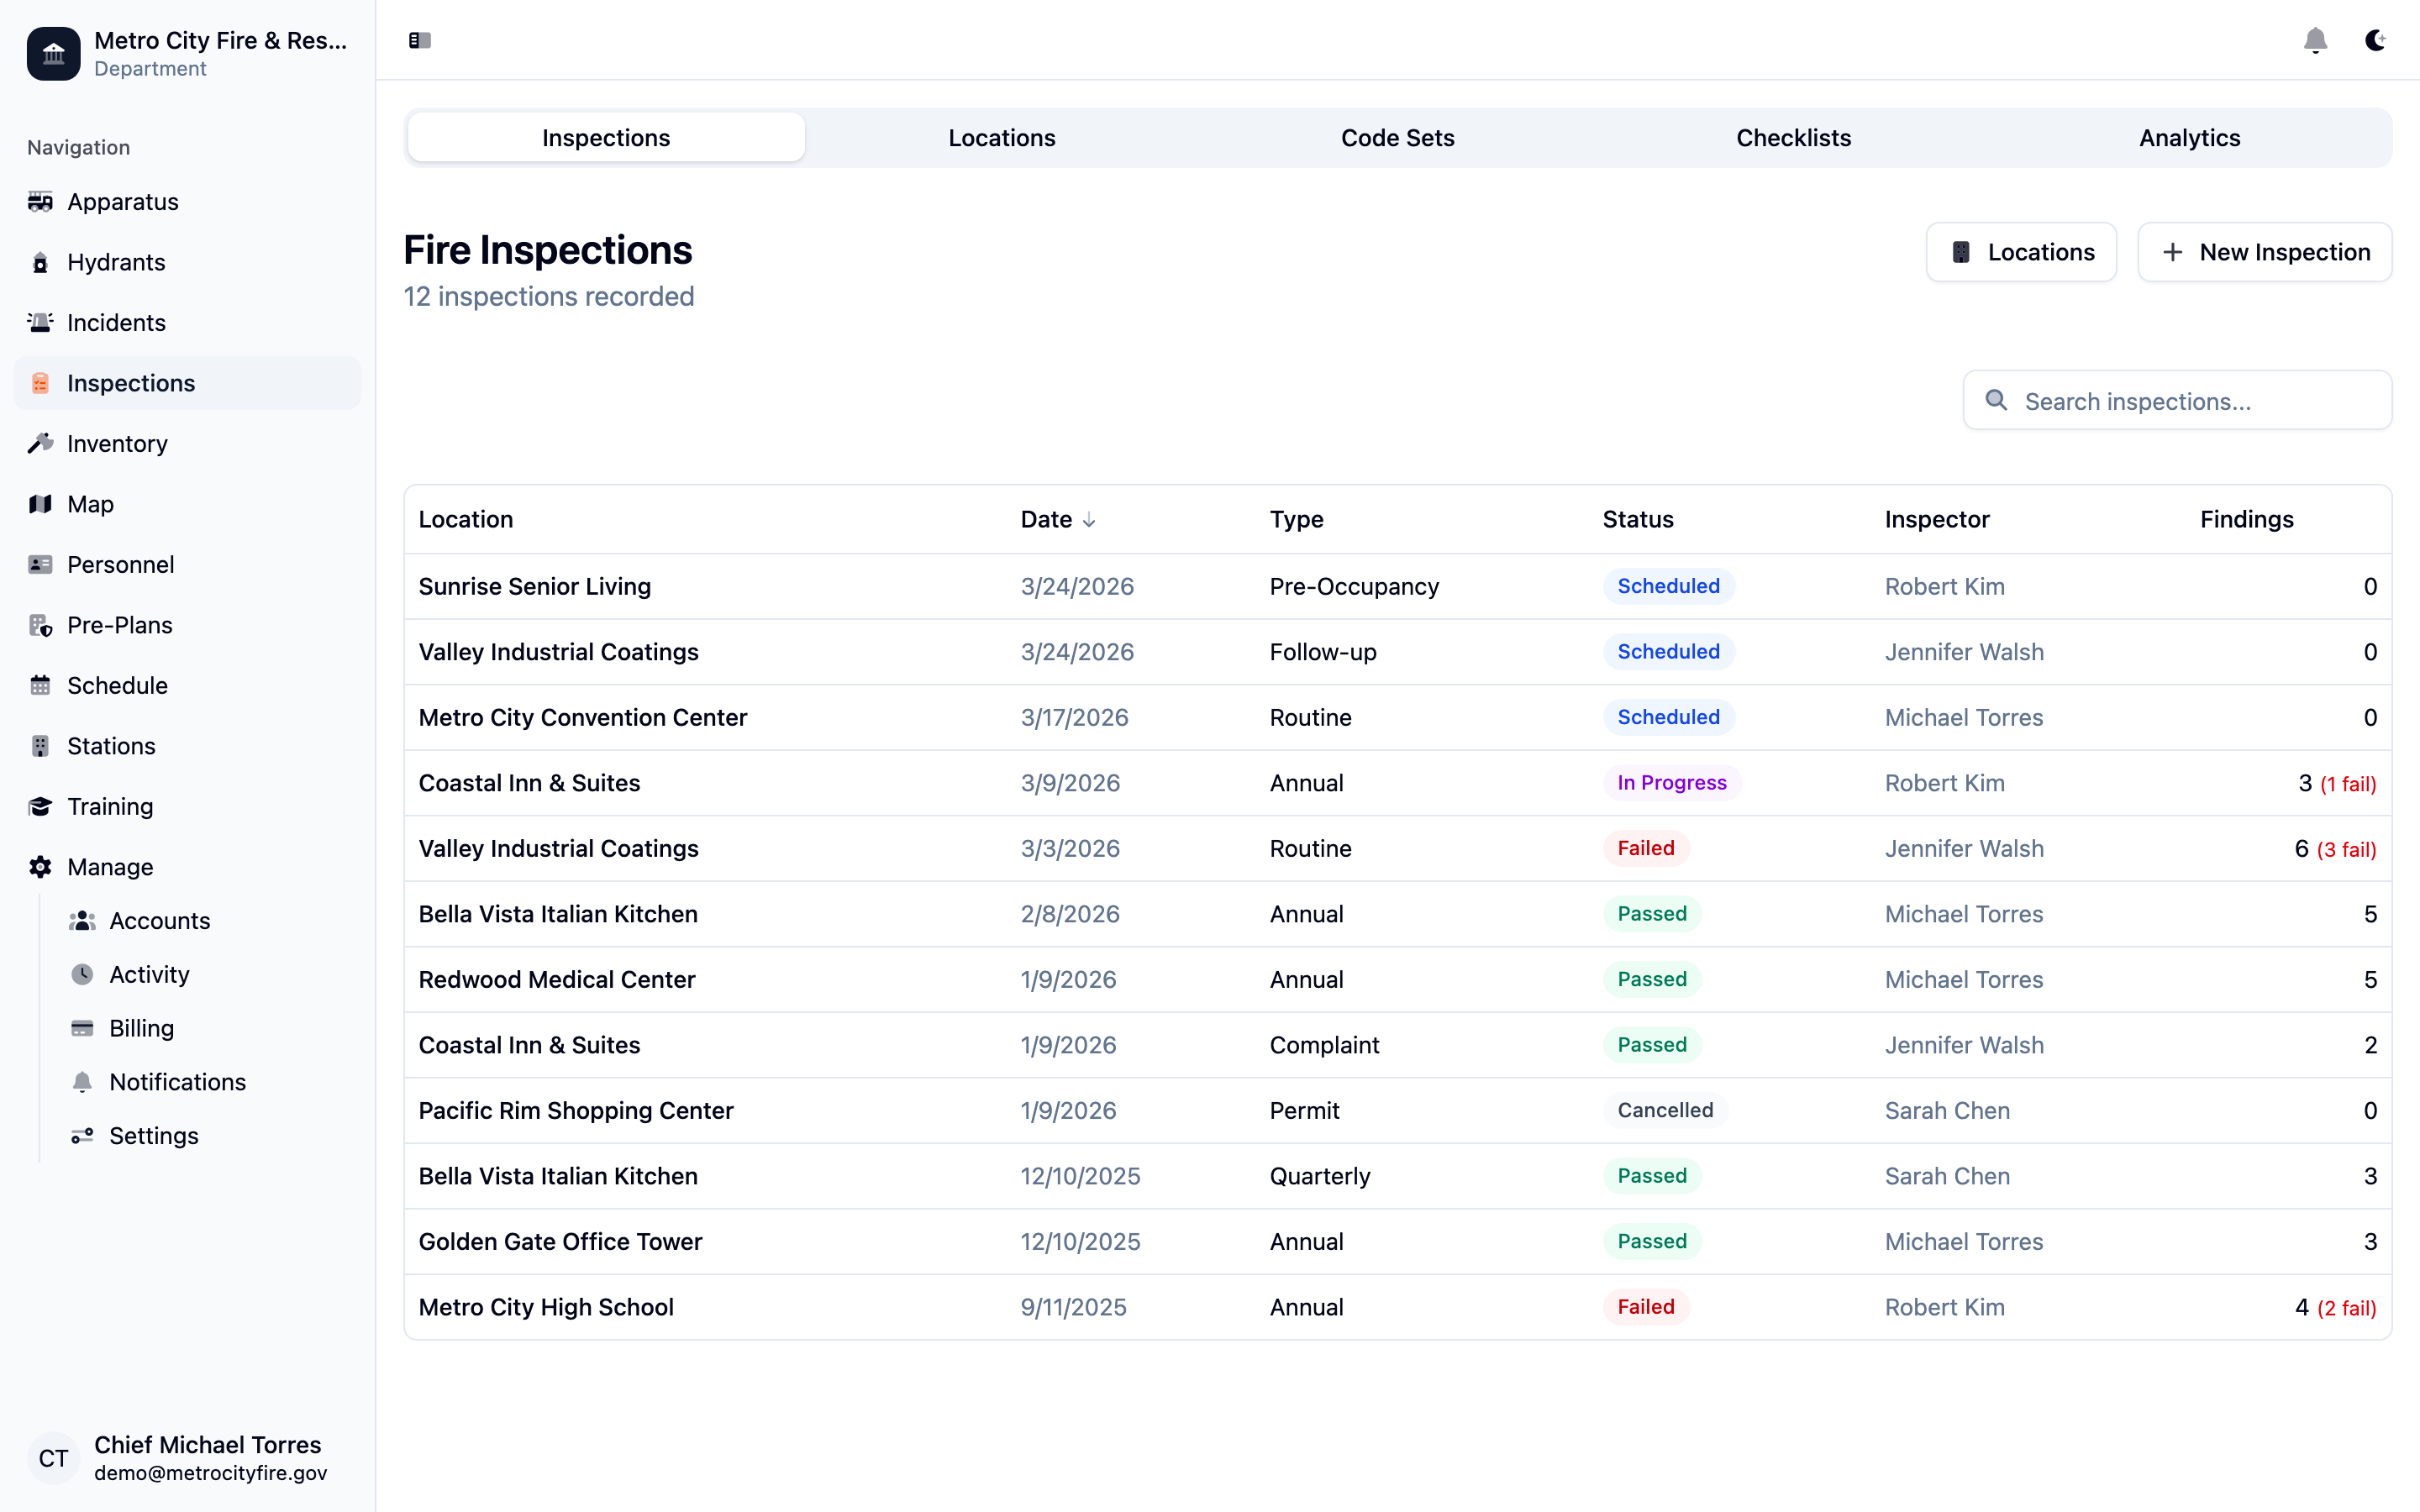2420x1512 pixels.
Task: Sort by Date using the arrow
Action: pos(1089,520)
